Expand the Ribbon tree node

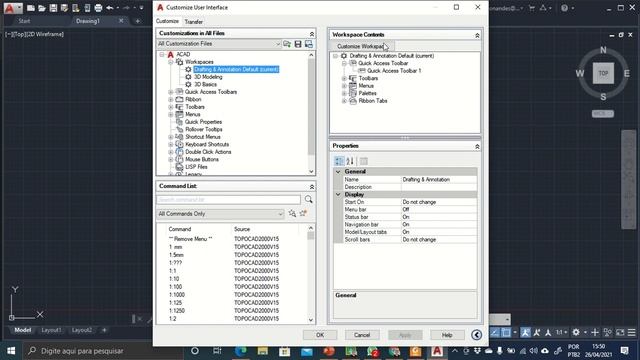(x=171, y=100)
